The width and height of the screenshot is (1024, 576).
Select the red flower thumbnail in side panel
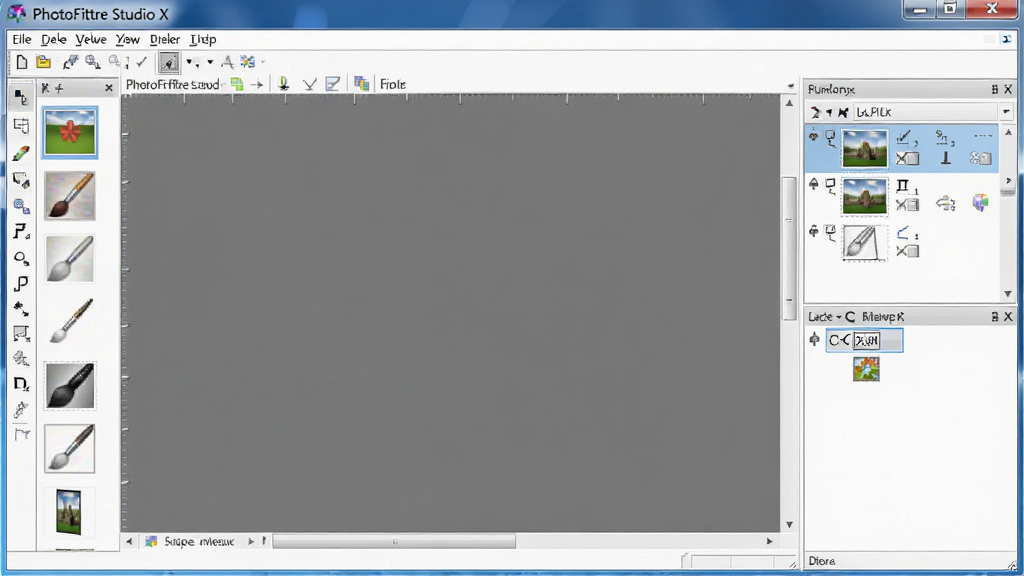70,133
